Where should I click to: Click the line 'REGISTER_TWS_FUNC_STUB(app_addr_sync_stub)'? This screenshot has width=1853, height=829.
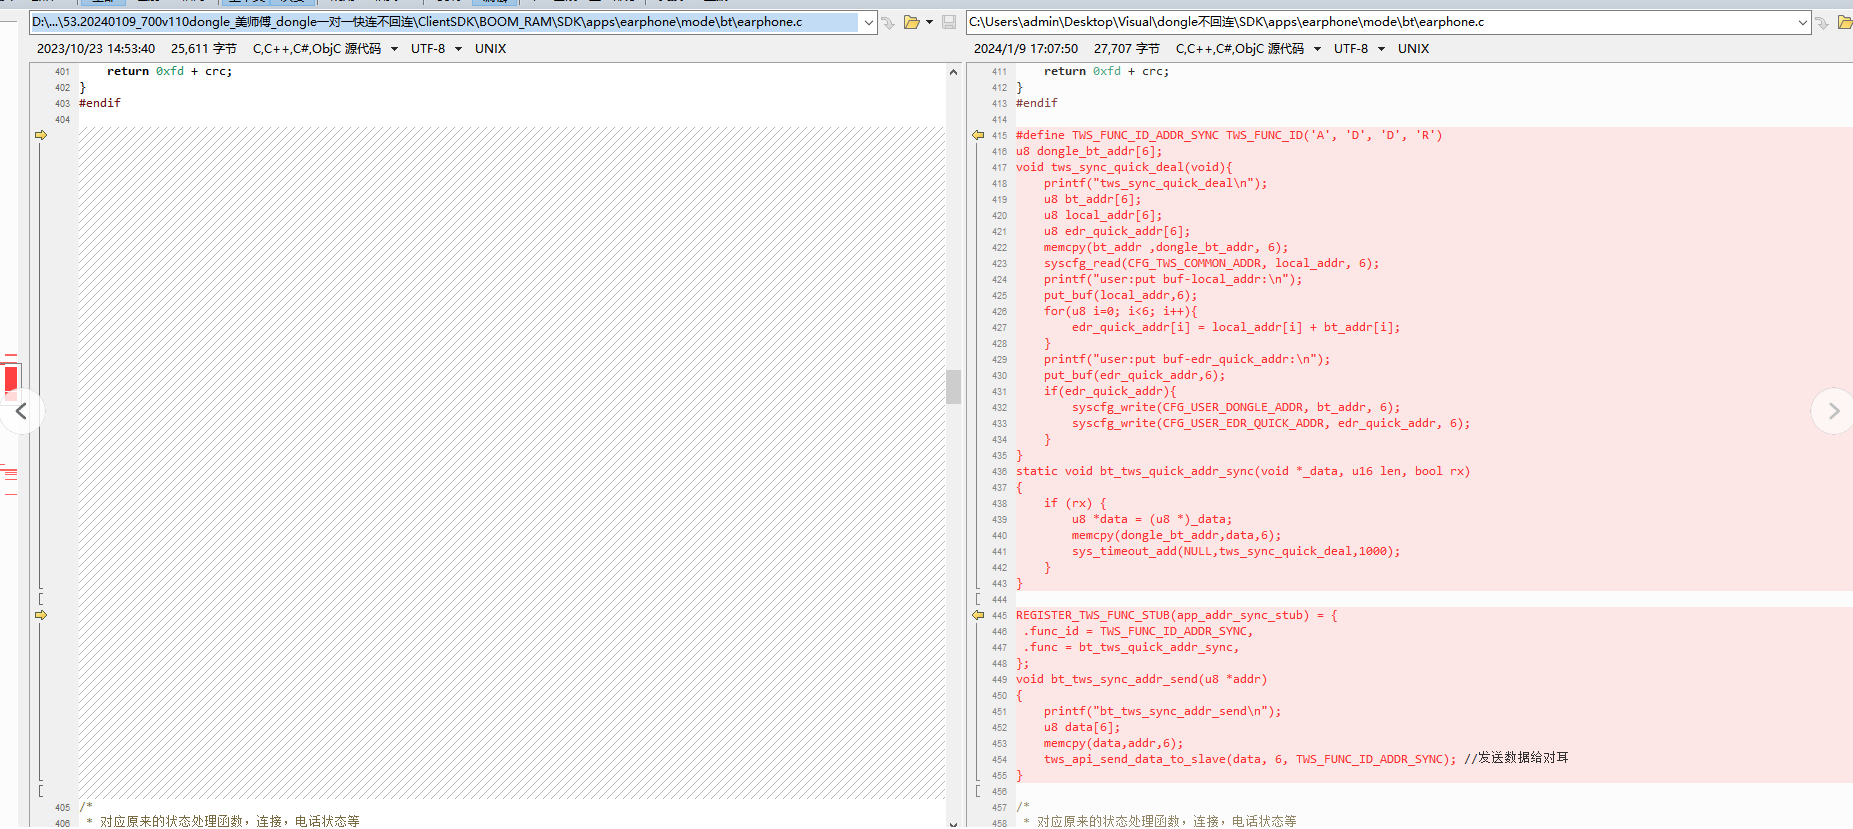[x=1176, y=615]
